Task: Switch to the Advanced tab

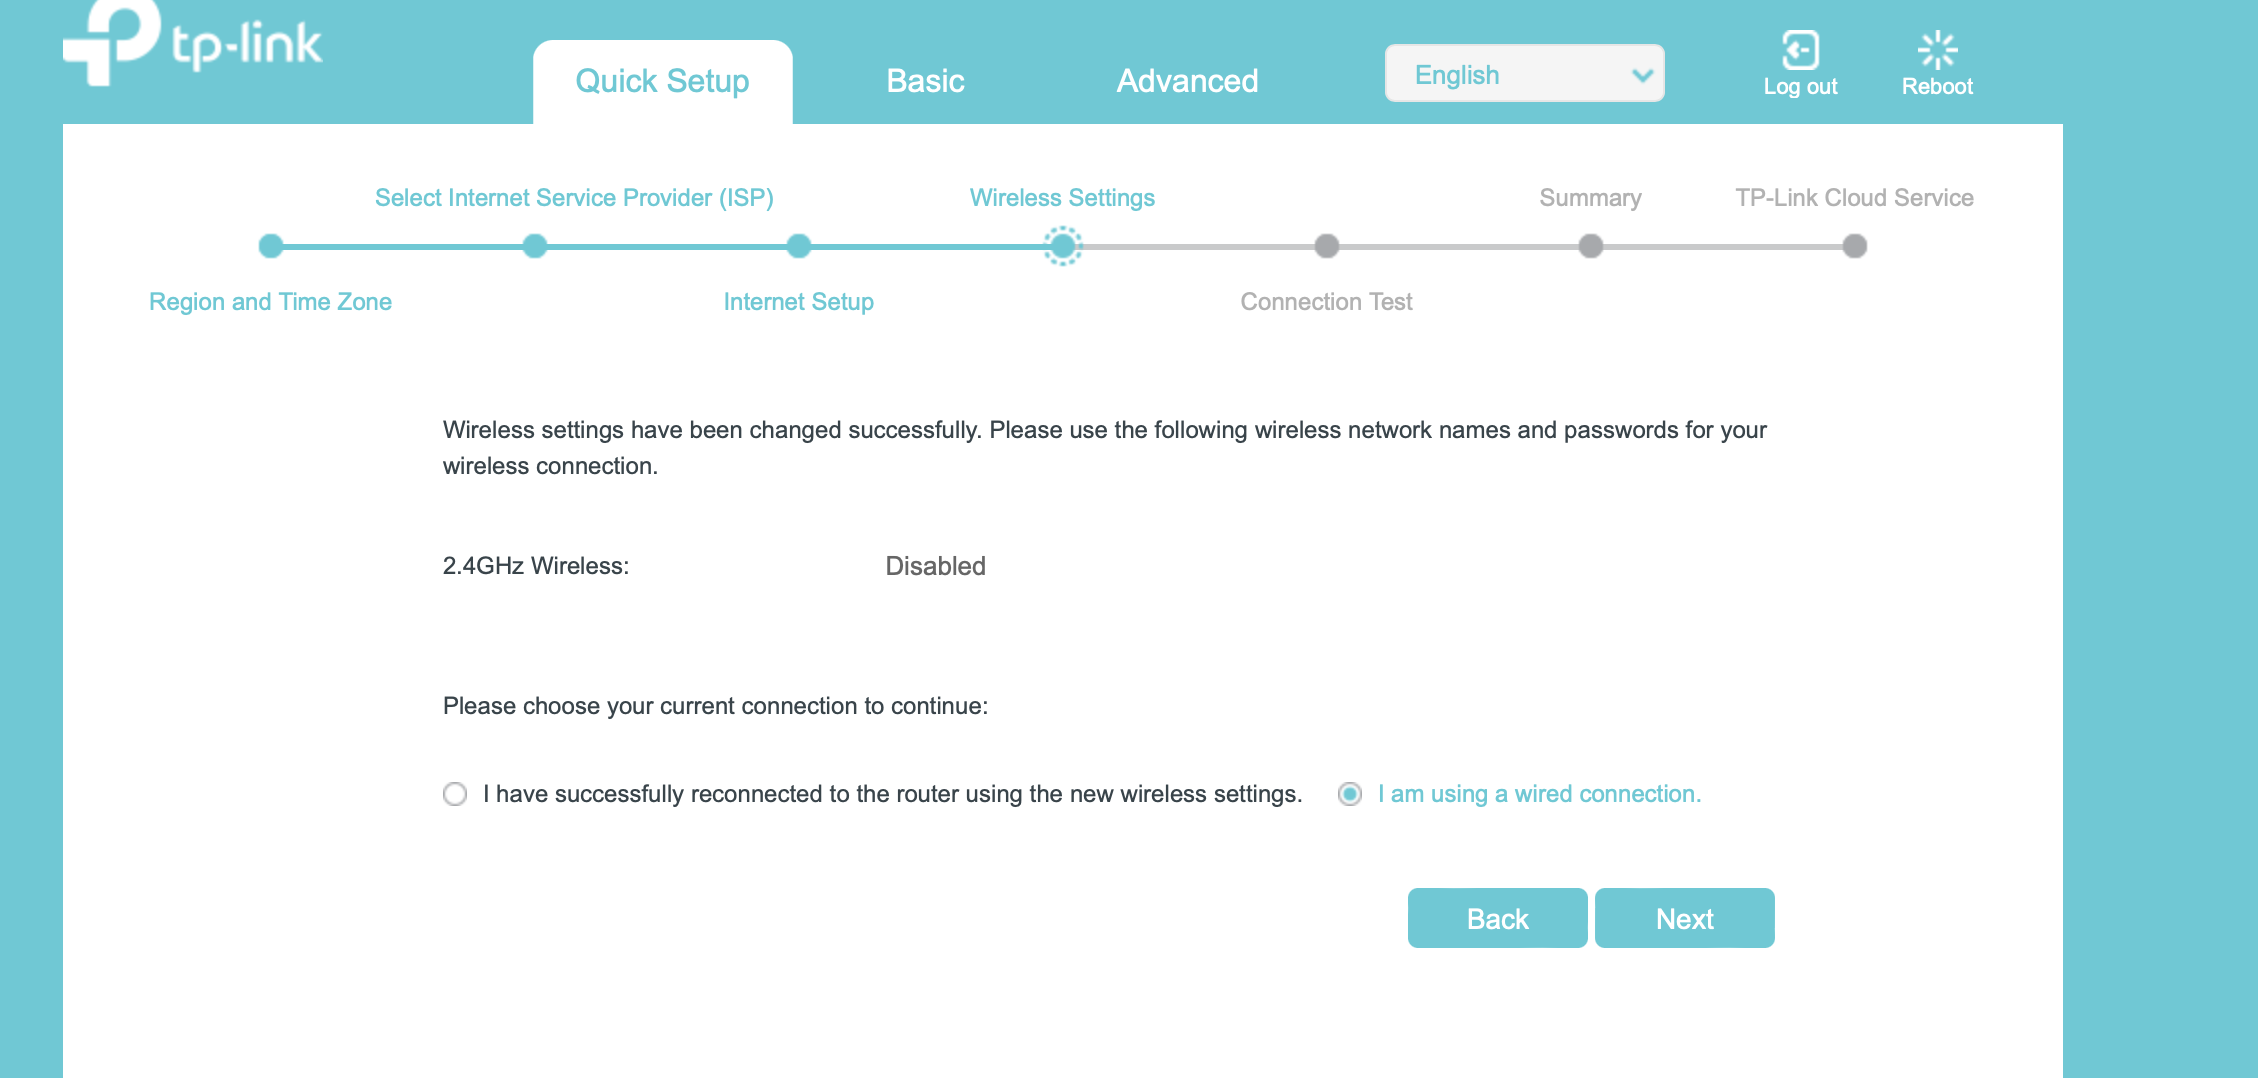Action: point(1187,80)
